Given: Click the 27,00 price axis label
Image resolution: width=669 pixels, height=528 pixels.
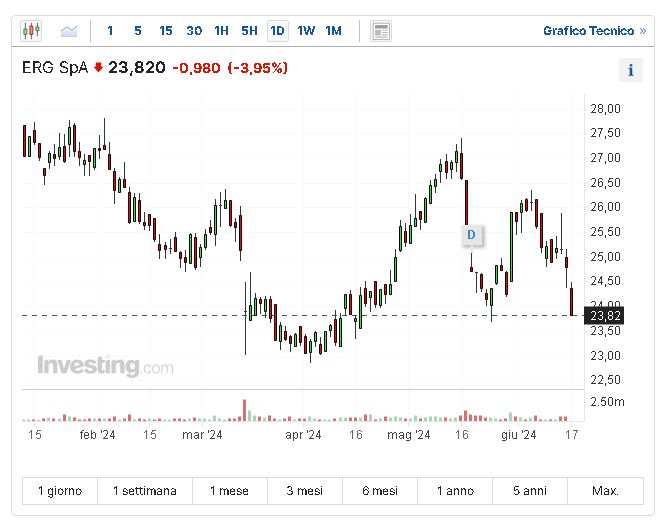Looking at the screenshot, I should pyautogui.click(x=605, y=158).
